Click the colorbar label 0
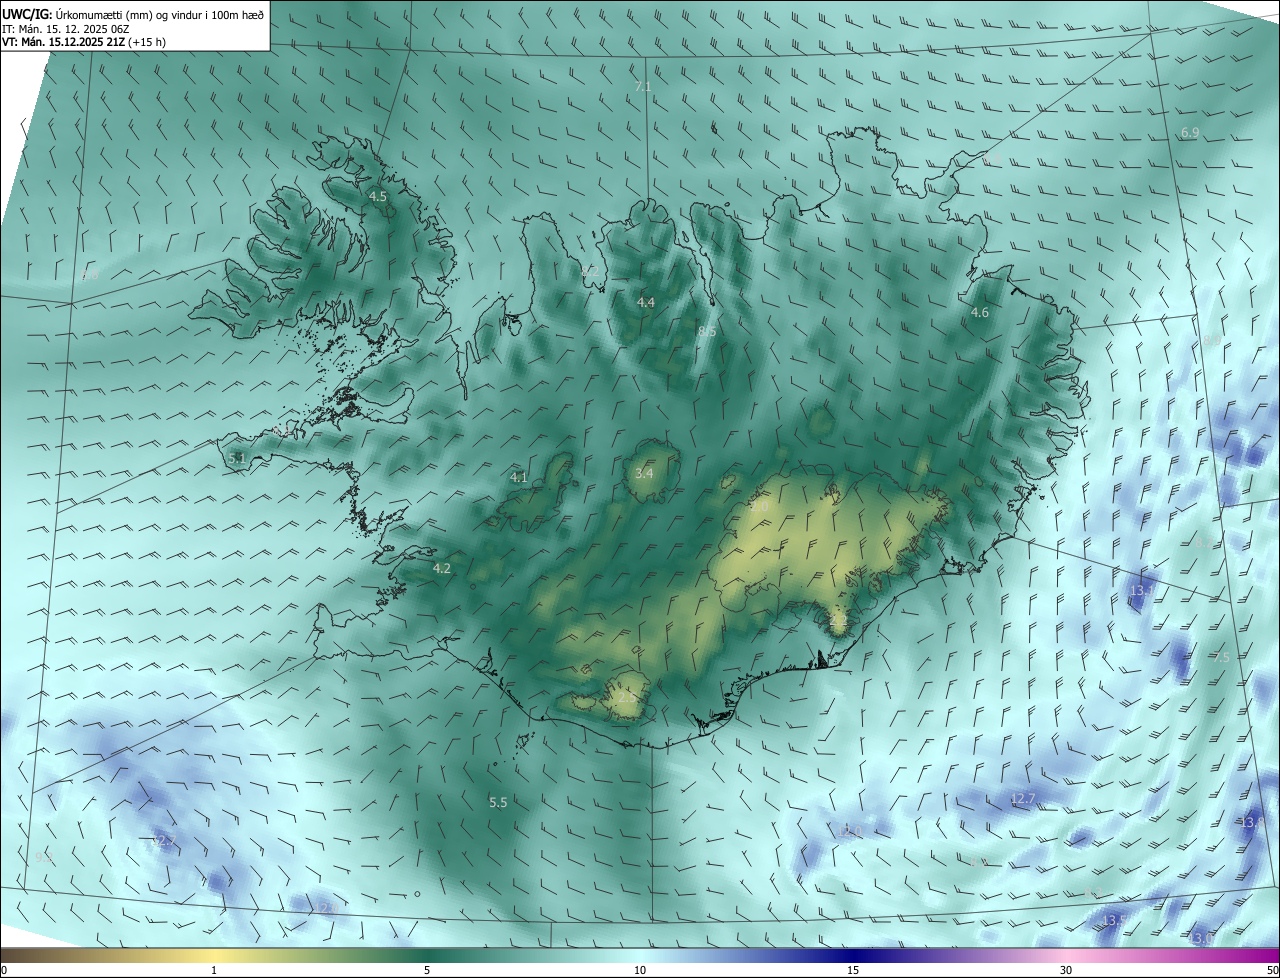The width and height of the screenshot is (1280, 978). tap(4, 970)
